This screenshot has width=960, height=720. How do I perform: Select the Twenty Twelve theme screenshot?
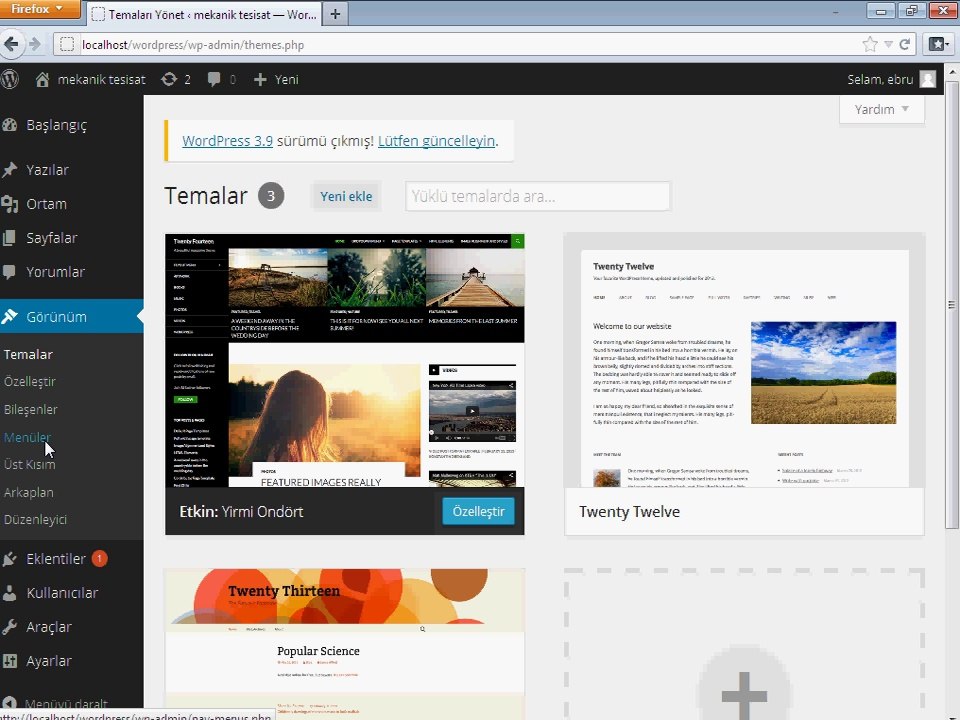[744, 361]
